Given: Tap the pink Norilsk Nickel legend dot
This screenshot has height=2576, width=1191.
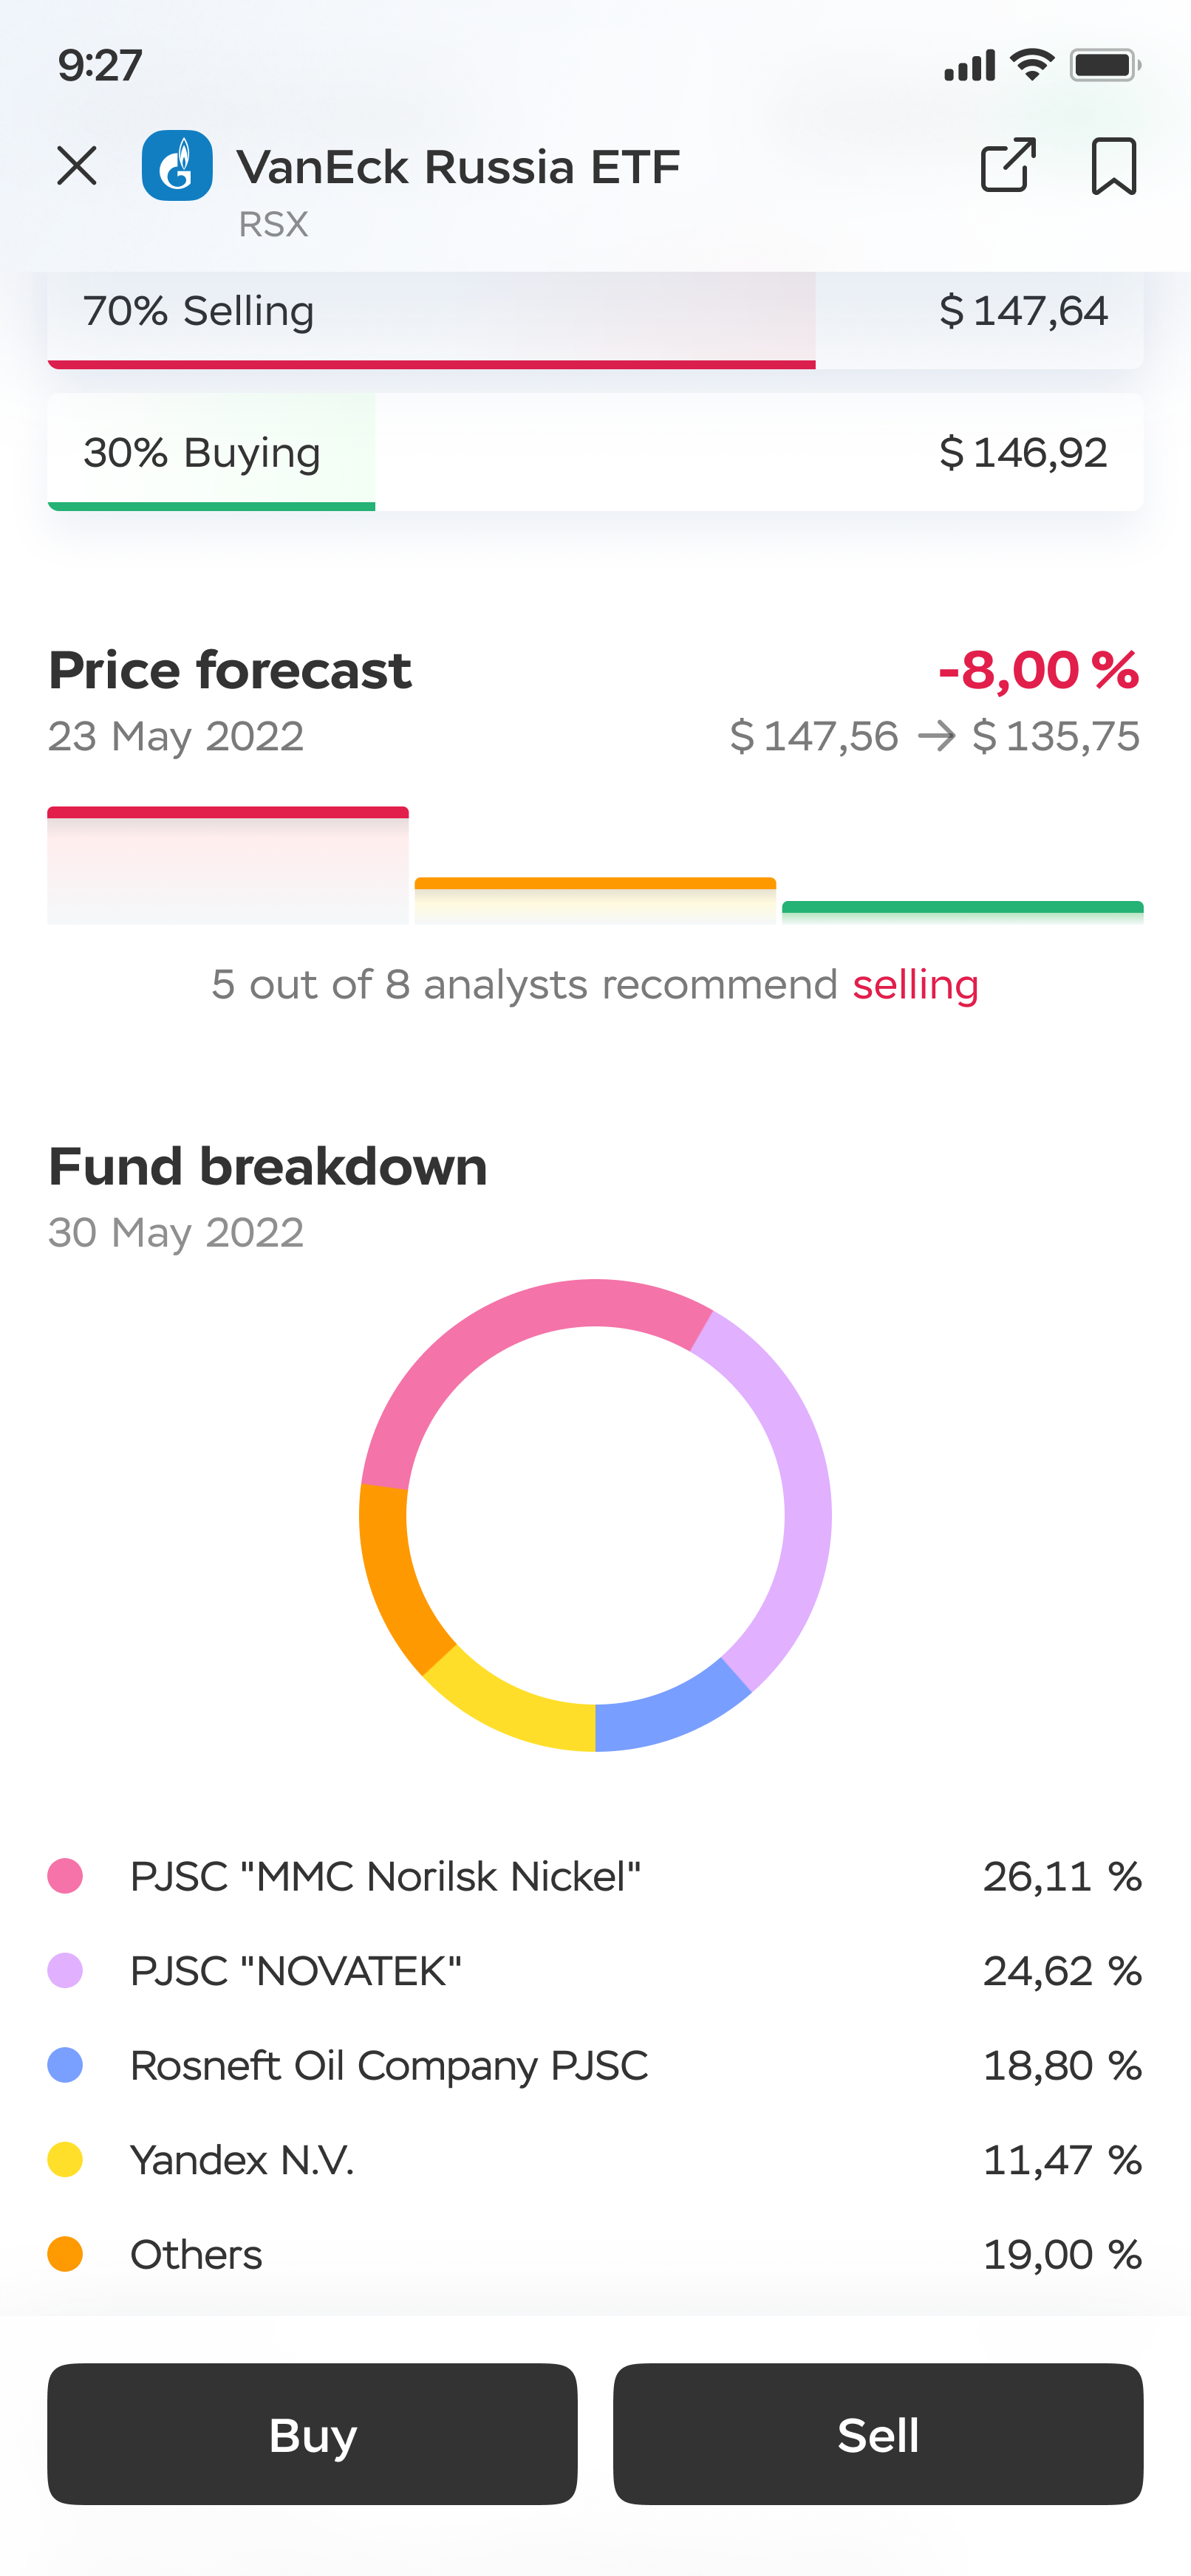Looking at the screenshot, I should 65,1876.
